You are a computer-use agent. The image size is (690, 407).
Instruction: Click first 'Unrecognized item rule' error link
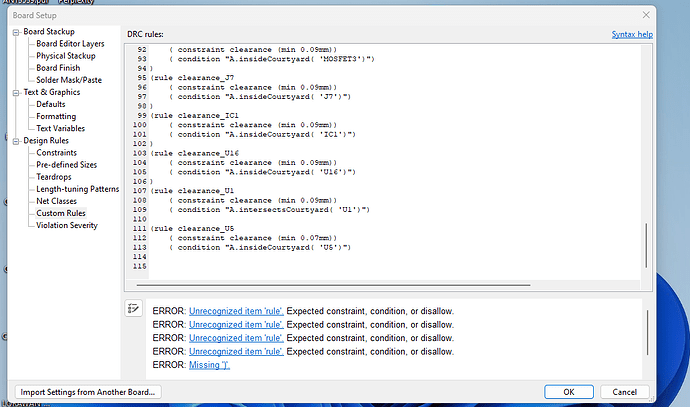click(236, 311)
